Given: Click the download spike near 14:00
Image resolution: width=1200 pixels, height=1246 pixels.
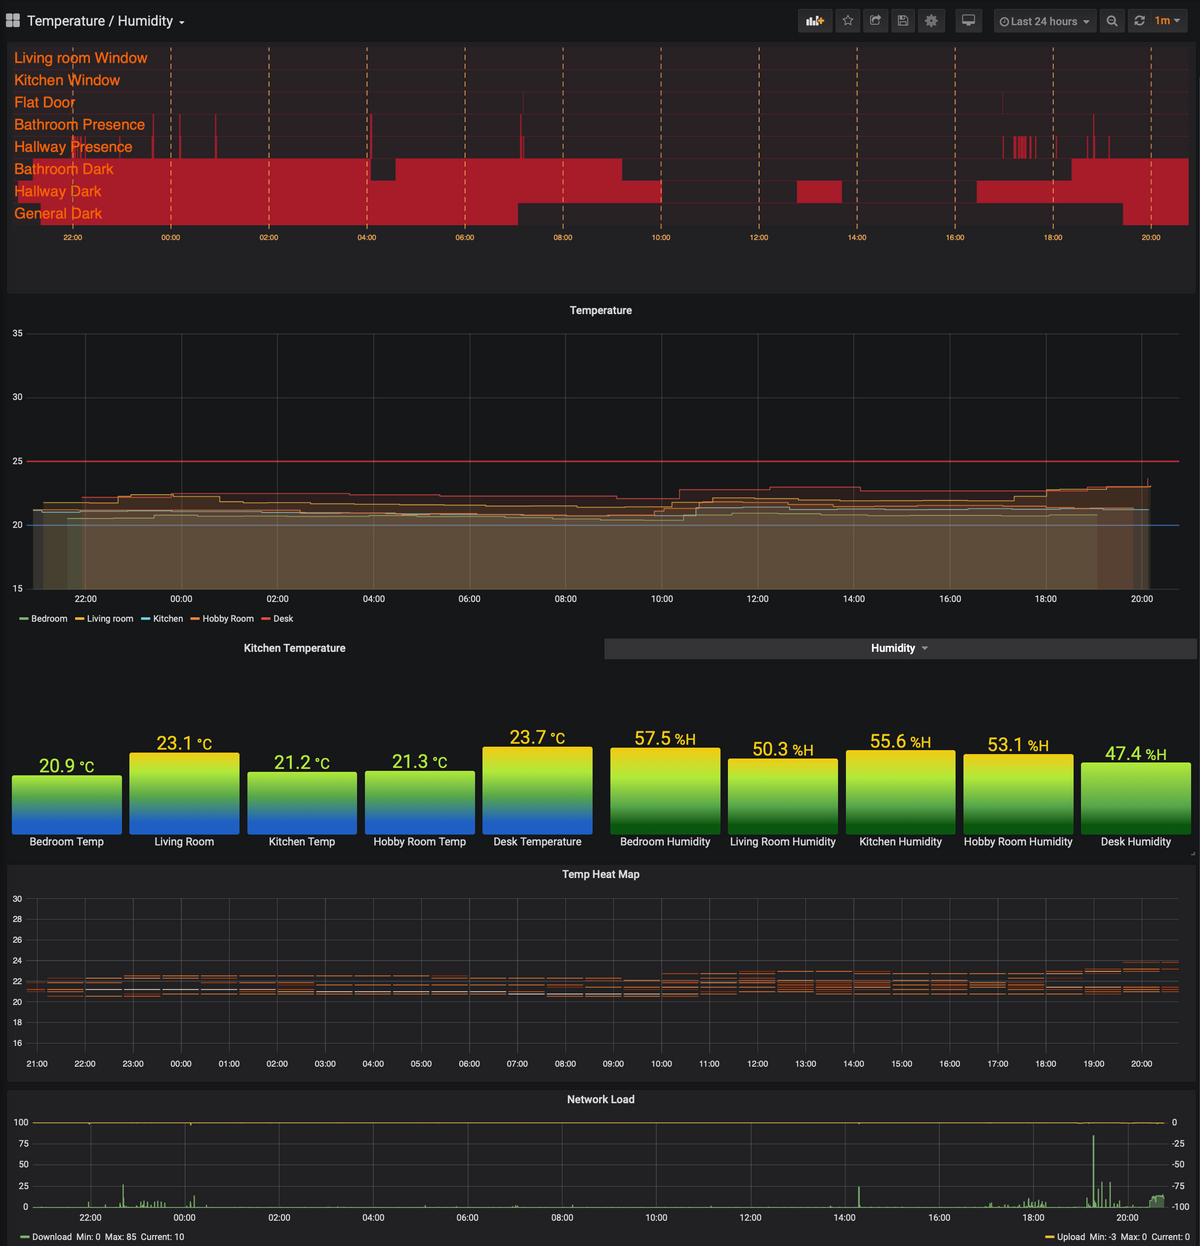Looking at the screenshot, I should point(859,1196).
